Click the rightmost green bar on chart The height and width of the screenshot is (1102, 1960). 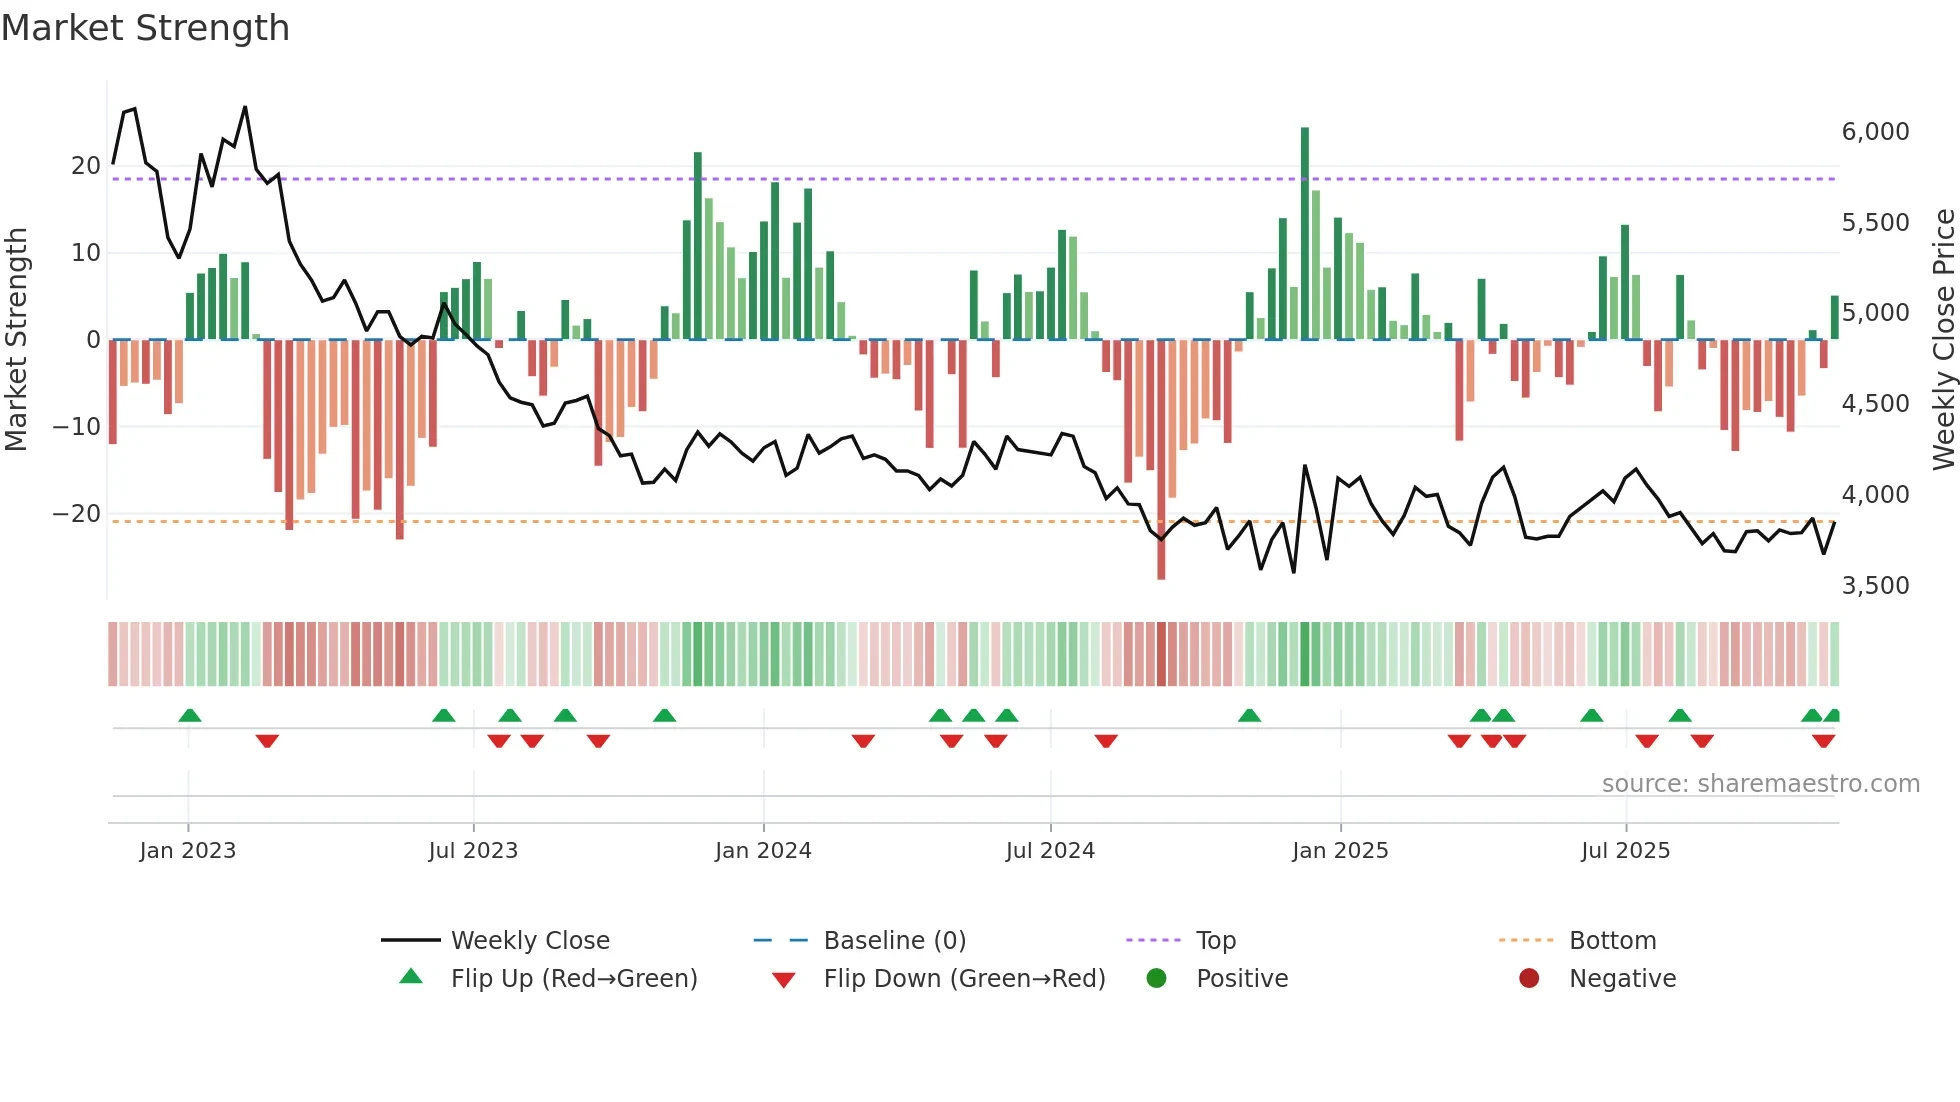point(1834,318)
